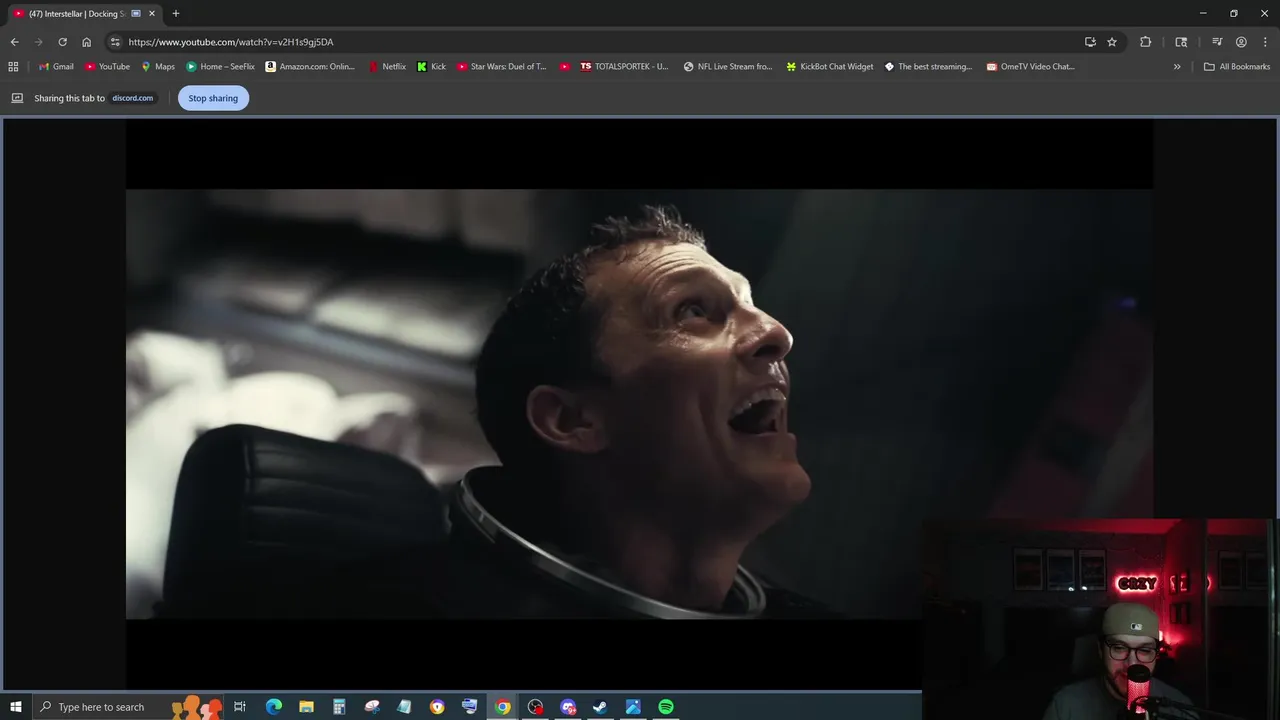Bookmark this page with the star

pos(1112,42)
